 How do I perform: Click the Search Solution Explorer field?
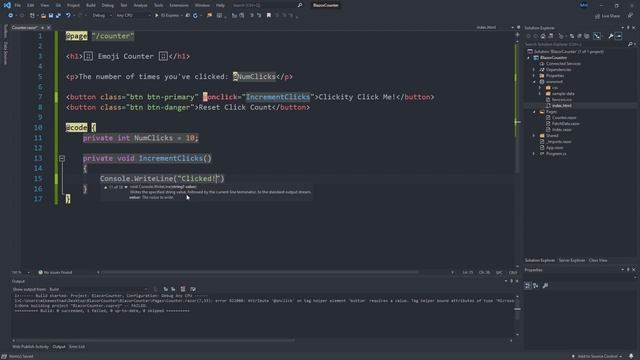pos(576,44)
